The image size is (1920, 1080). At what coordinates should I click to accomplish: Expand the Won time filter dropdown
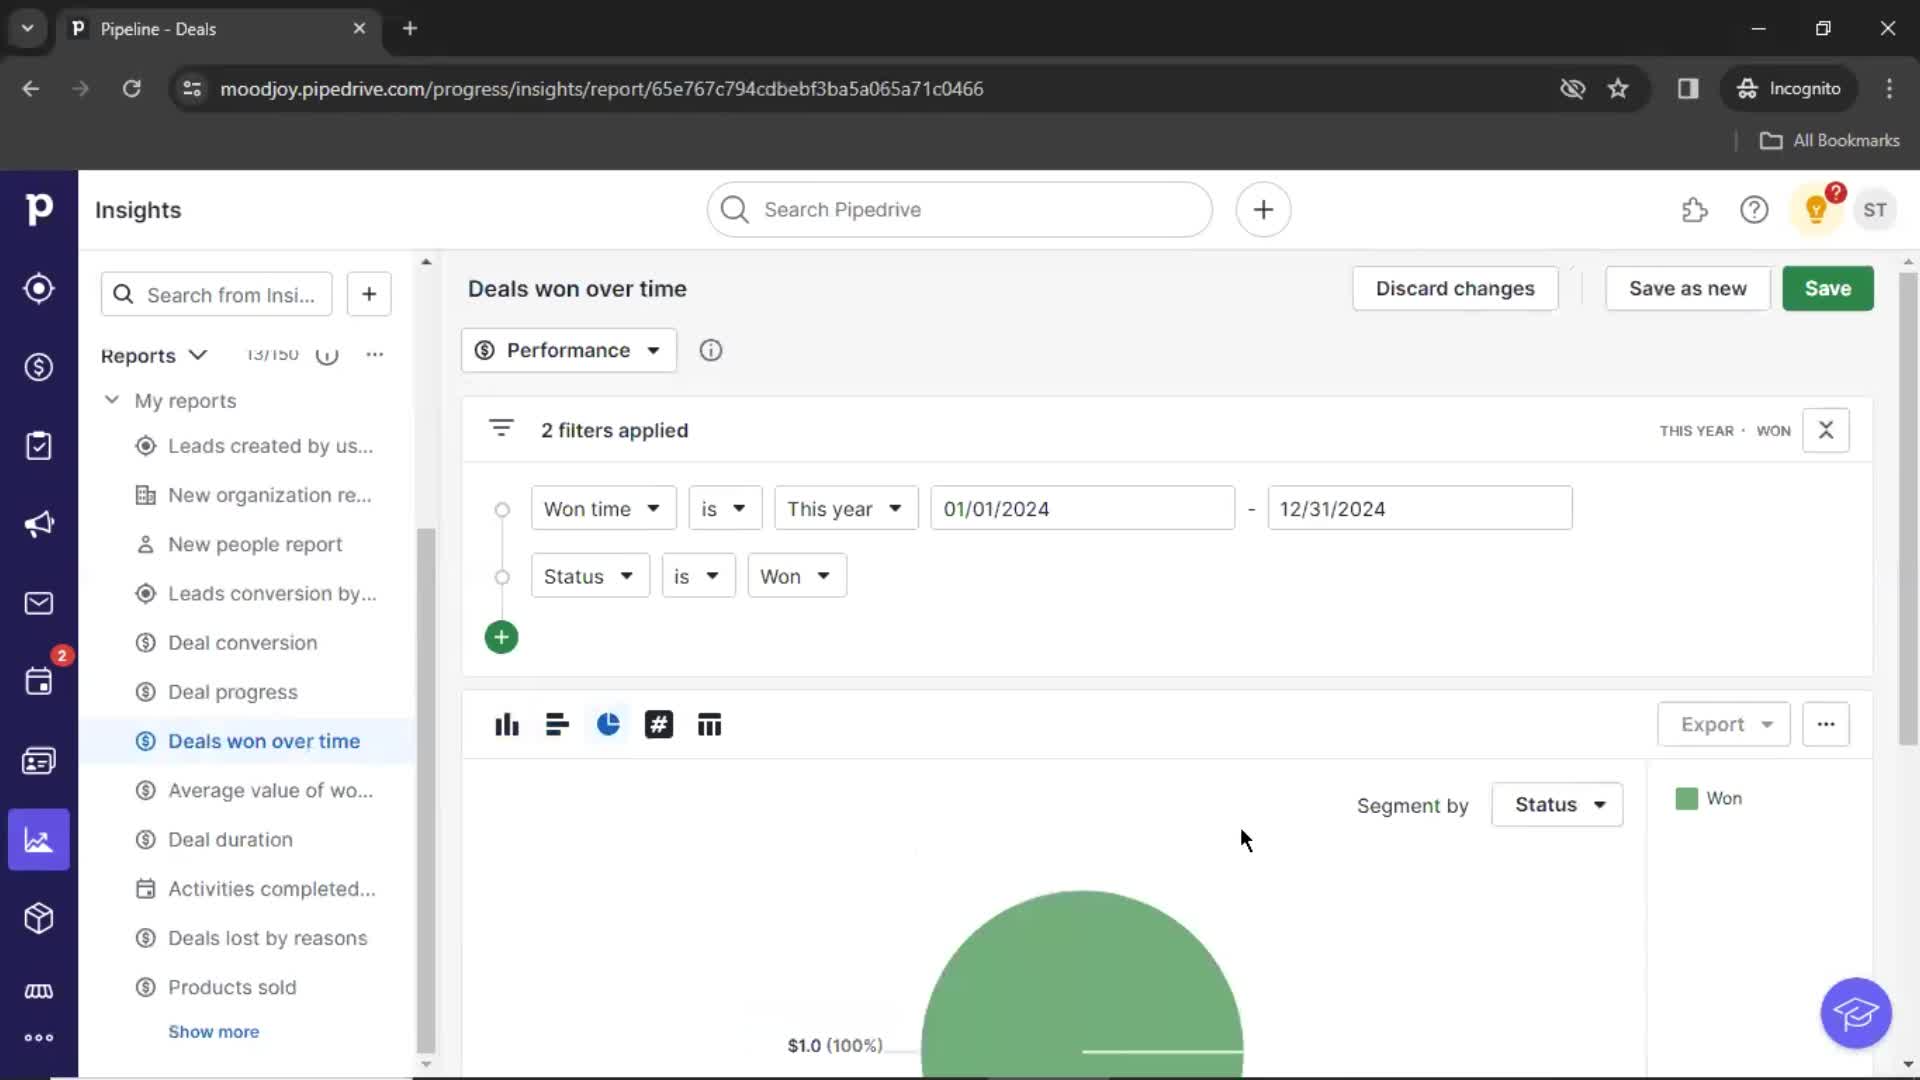click(x=601, y=508)
